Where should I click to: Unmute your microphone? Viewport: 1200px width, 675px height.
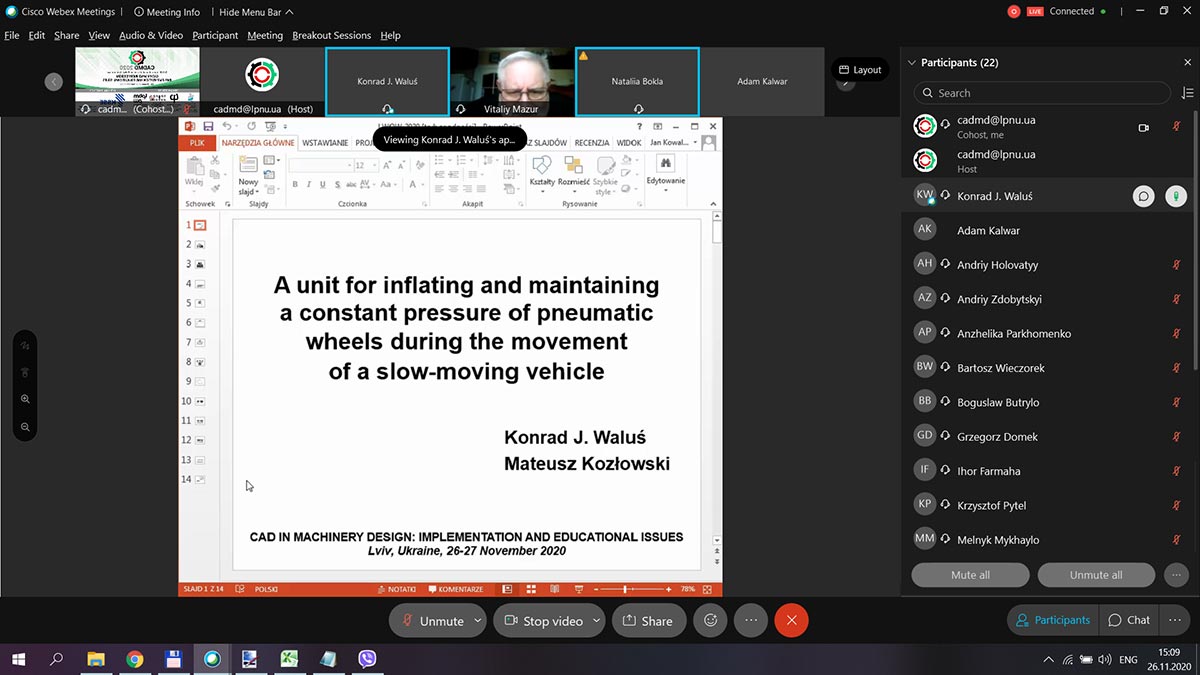coord(431,621)
